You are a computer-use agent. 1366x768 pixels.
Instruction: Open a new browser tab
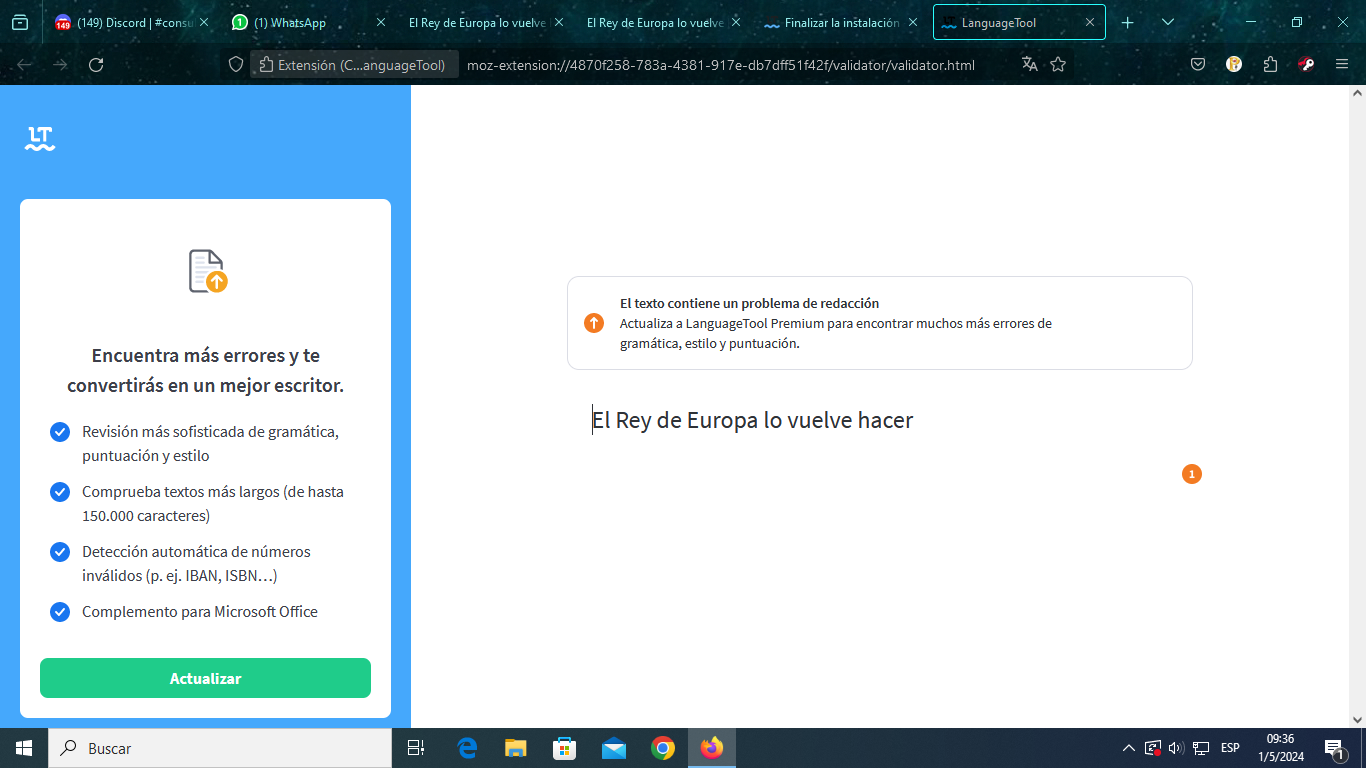point(1128,22)
